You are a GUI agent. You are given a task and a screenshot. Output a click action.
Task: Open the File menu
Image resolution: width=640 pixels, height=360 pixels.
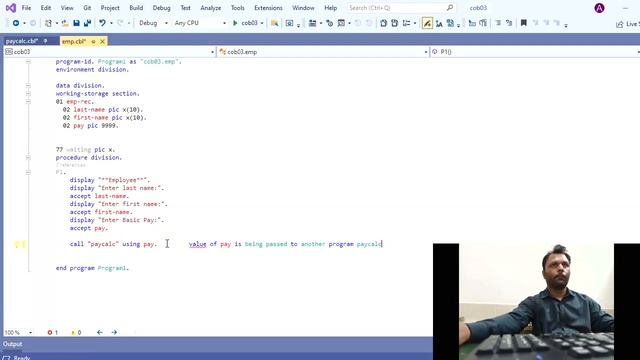point(26,8)
